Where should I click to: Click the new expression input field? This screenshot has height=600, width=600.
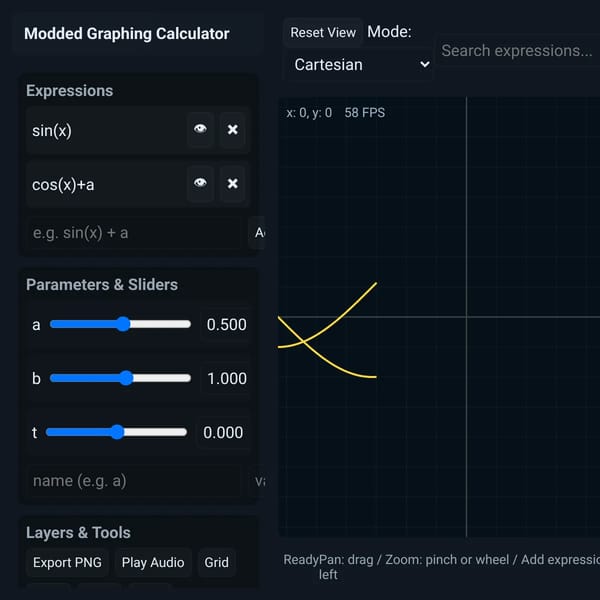point(134,233)
